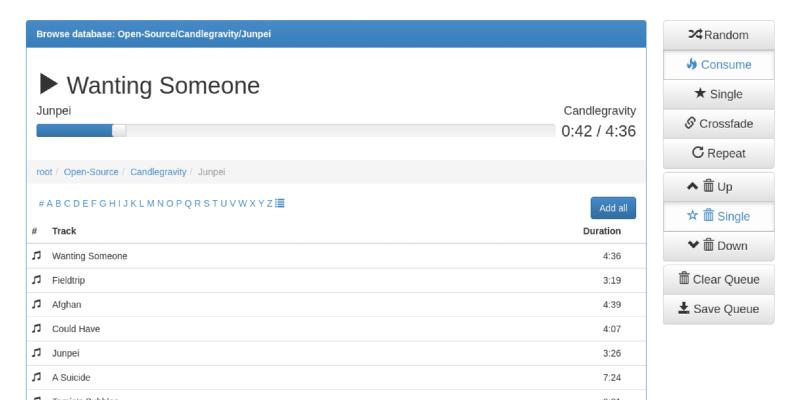Click the music note icon next to Fieldtrip
The image size is (800, 400).
(x=36, y=280)
